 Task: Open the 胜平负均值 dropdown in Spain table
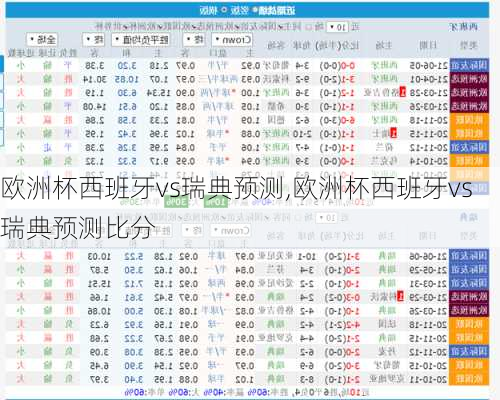[x=140, y=40]
